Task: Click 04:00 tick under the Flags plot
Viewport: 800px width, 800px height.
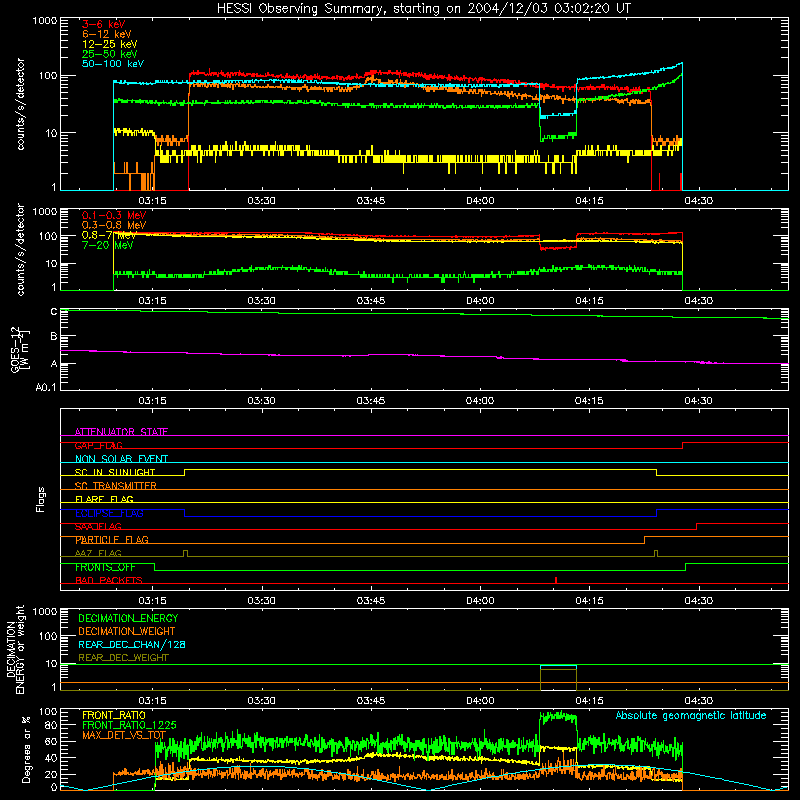Action: pos(480,601)
